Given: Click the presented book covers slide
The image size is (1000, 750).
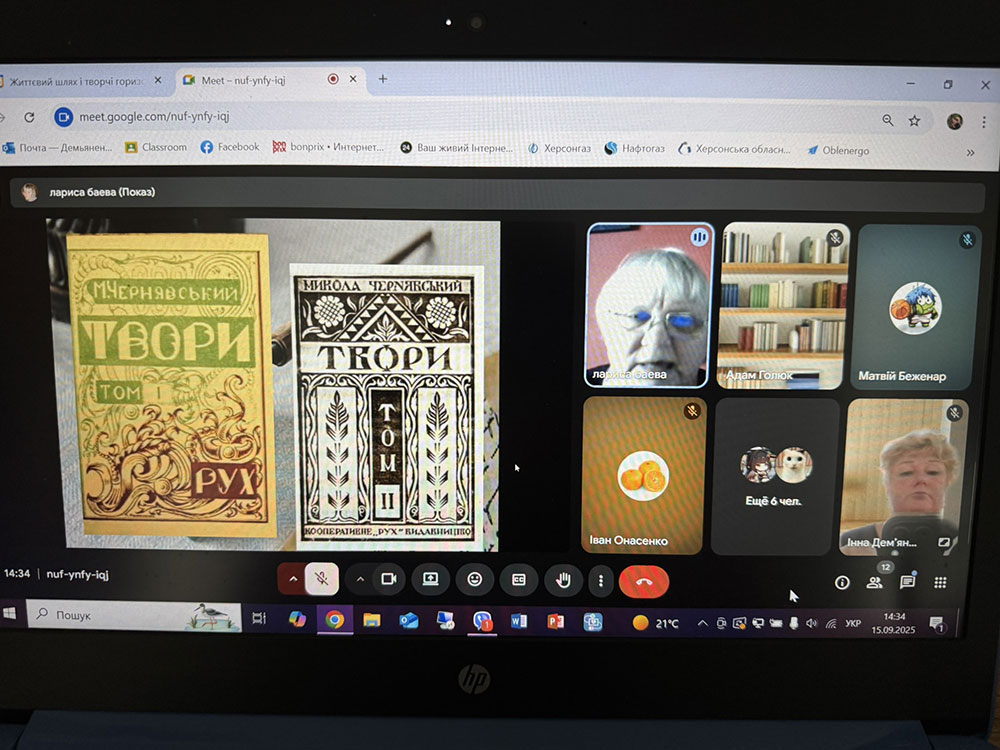Looking at the screenshot, I should click(x=273, y=385).
